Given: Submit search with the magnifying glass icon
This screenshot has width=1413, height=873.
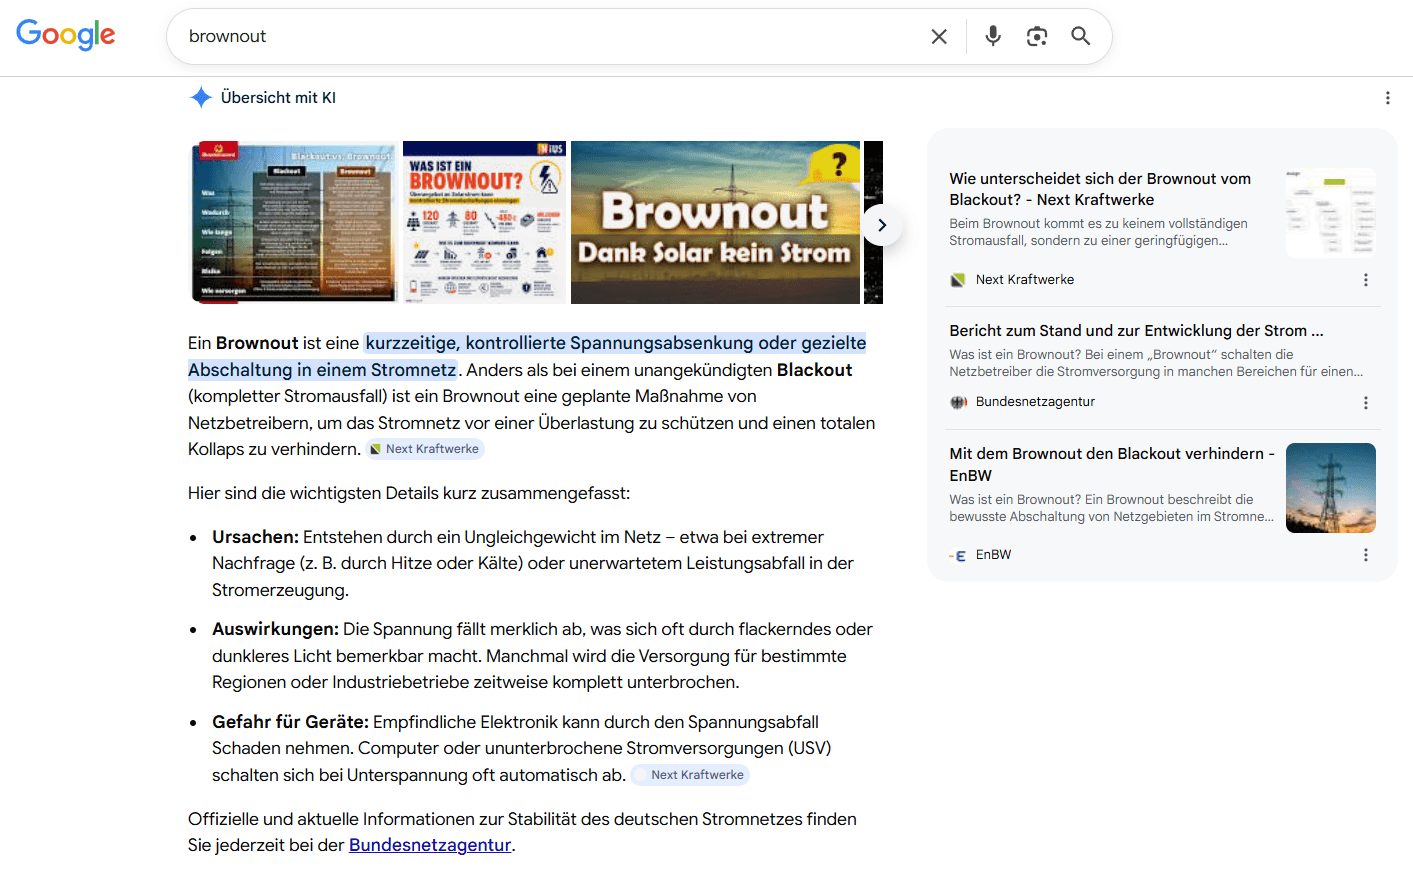Looking at the screenshot, I should [1081, 36].
